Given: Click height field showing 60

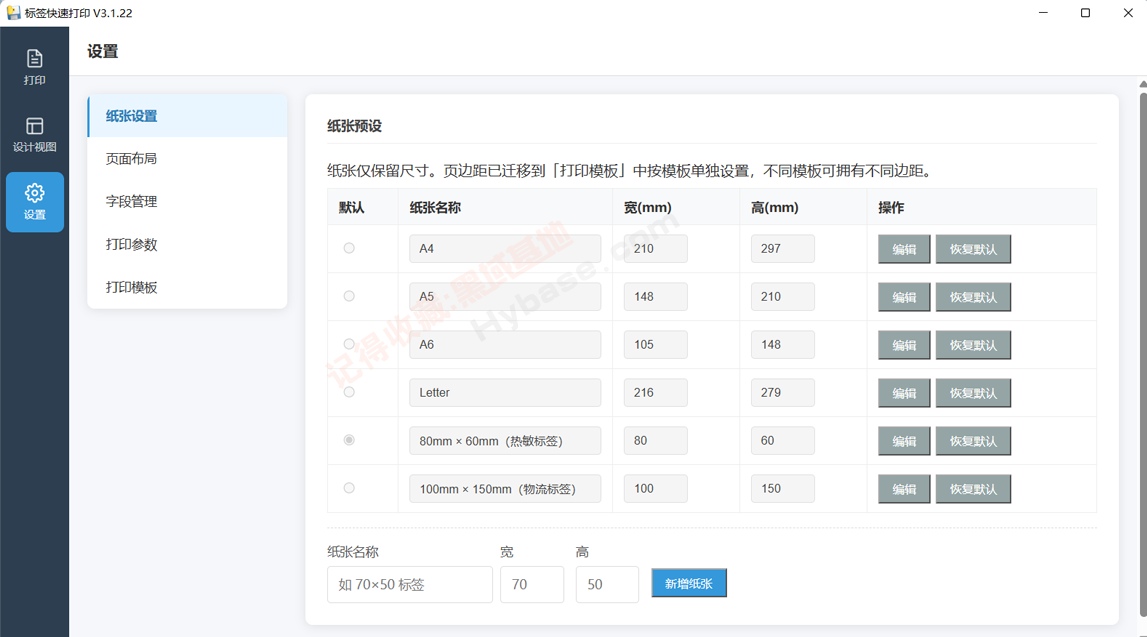Looking at the screenshot, I should coord(783,440).
